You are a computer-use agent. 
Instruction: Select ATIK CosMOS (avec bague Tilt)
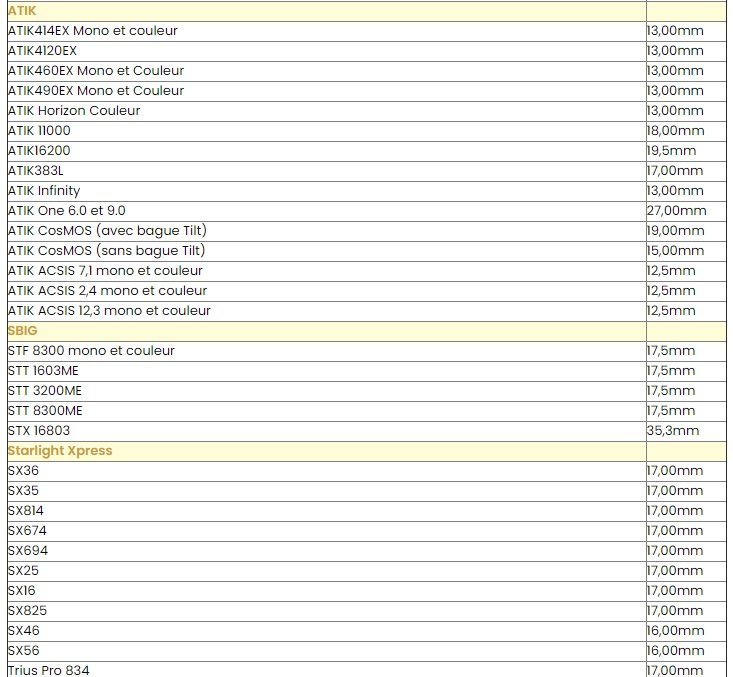(106, 231)
